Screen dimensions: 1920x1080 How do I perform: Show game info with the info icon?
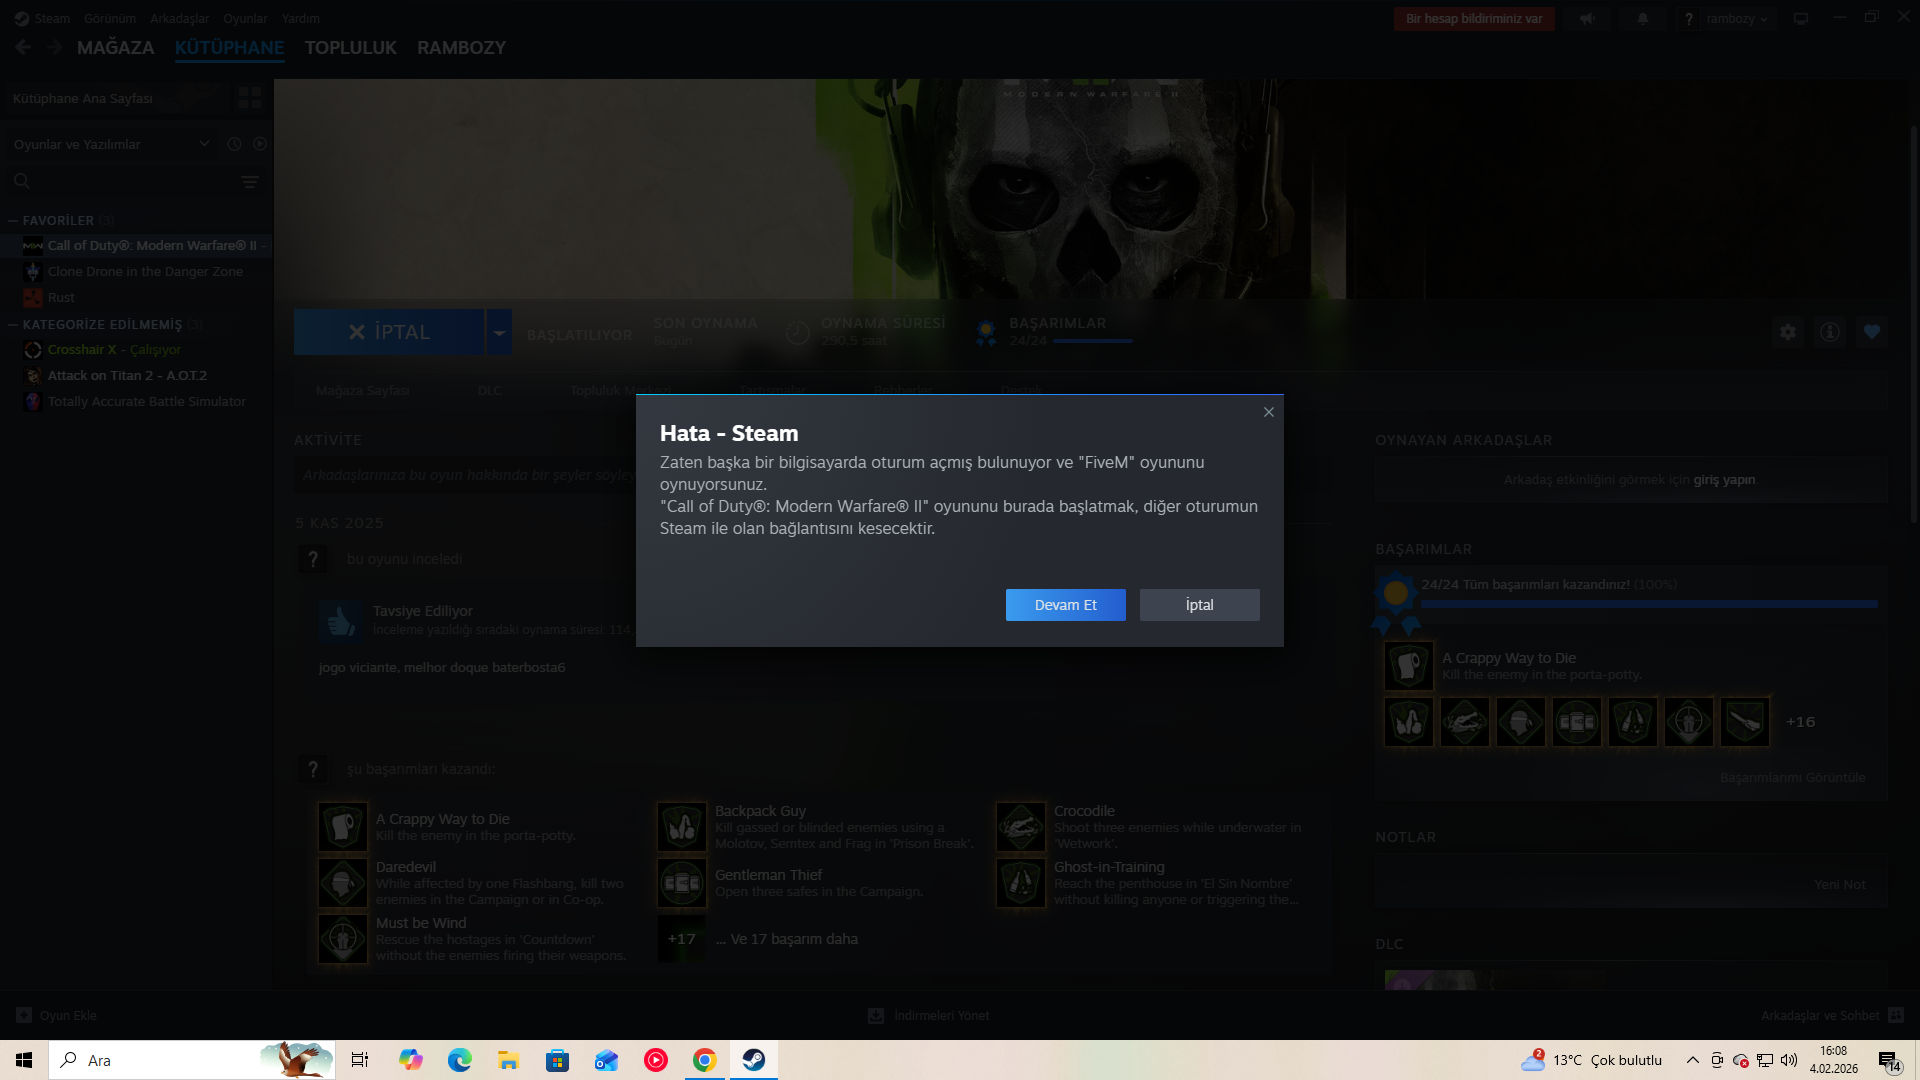pyautogui.click(x=1830, y=332)
